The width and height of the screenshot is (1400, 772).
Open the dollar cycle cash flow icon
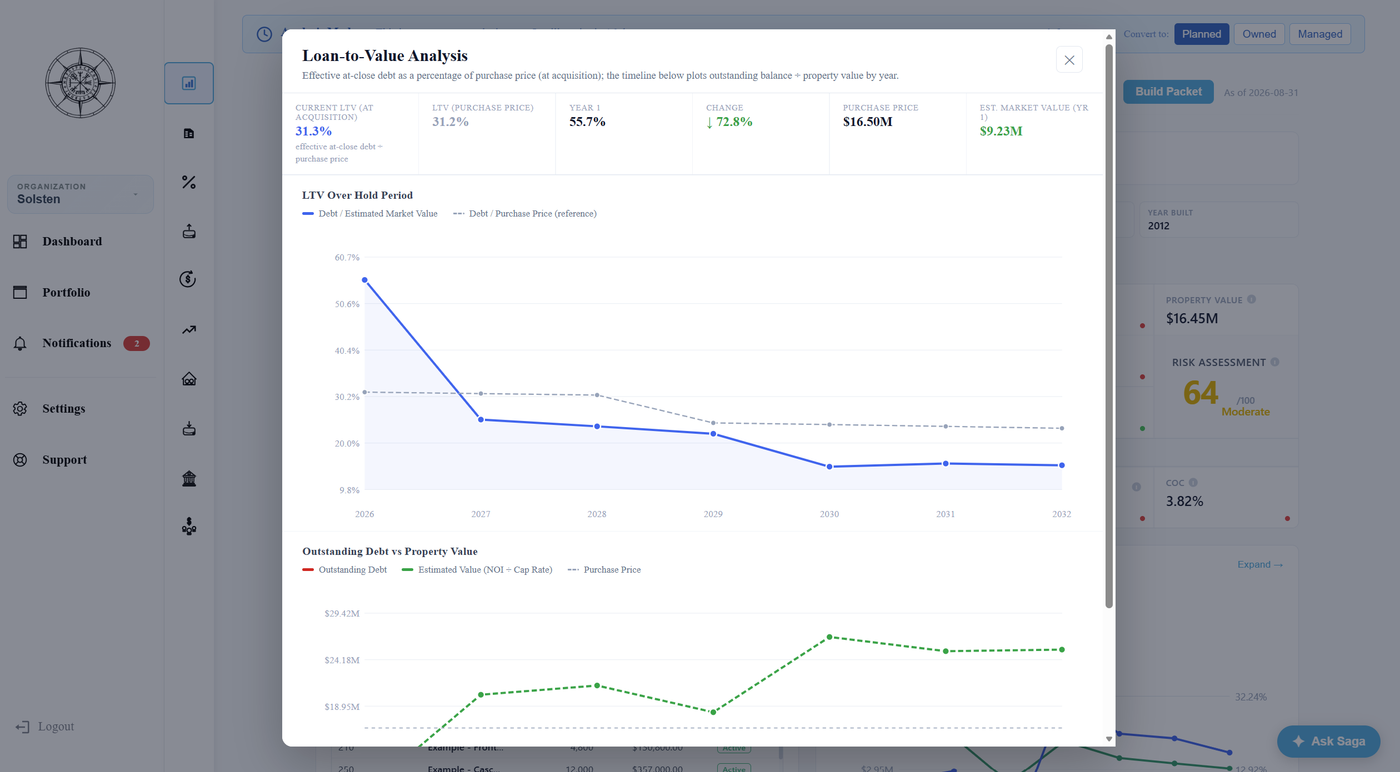click(188, 280)
